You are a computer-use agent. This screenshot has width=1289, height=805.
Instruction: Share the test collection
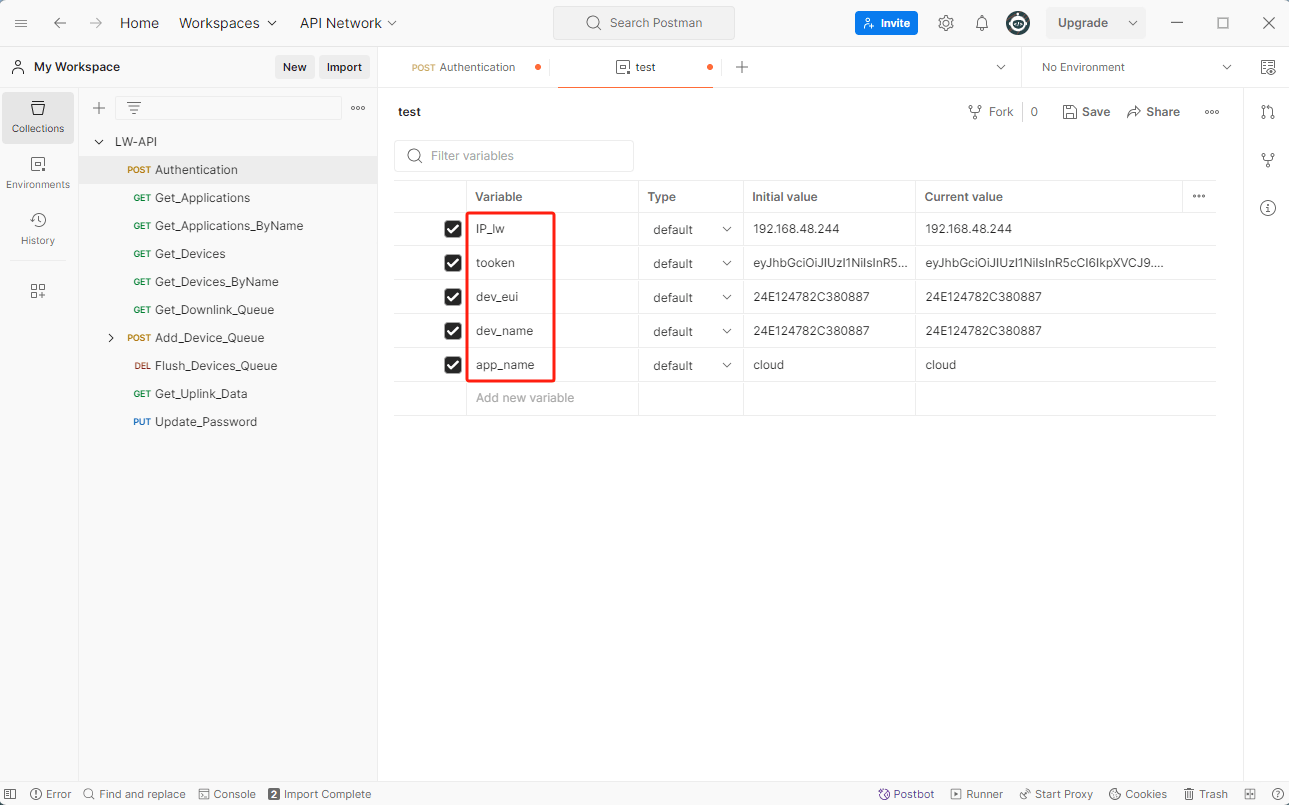click(1153, 112)
